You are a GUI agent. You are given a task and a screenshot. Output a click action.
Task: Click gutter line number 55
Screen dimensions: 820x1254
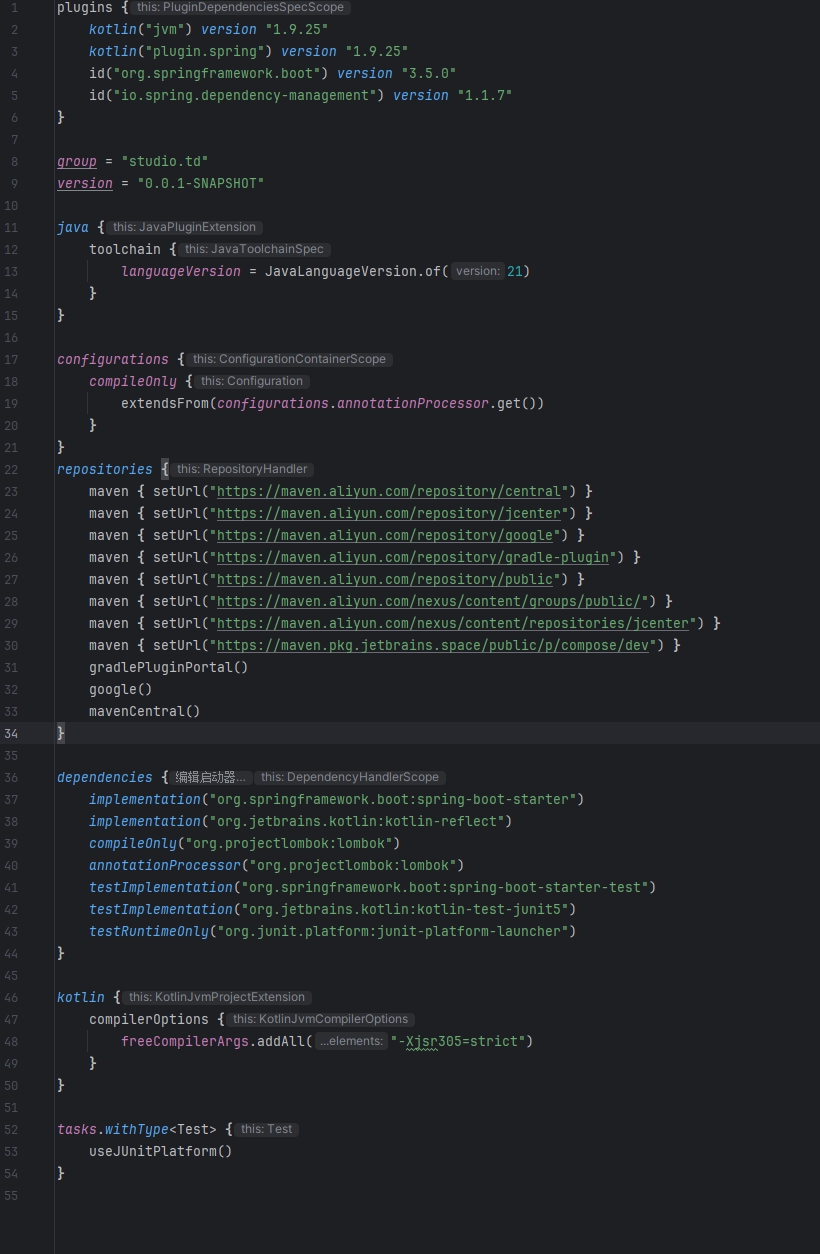(11, 1195)
